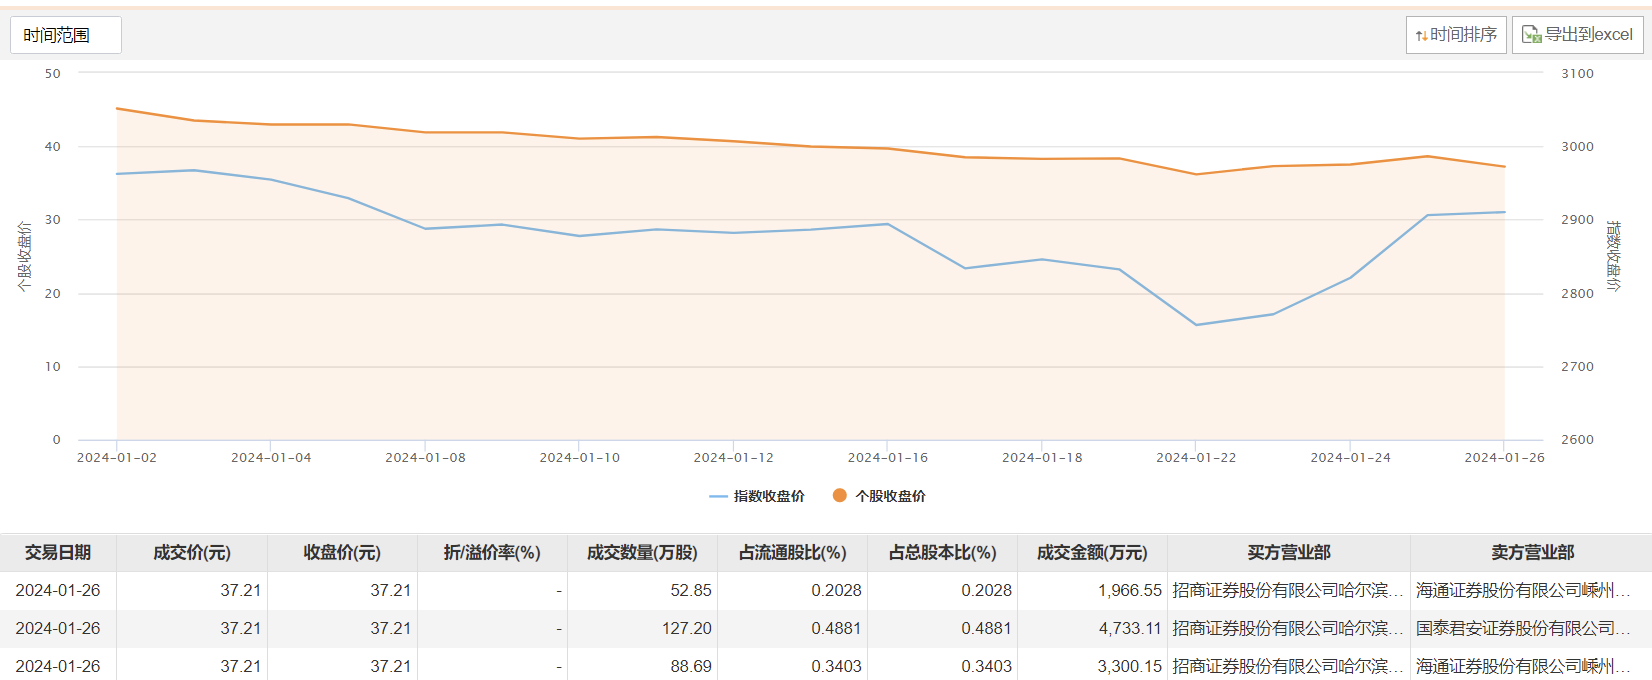Click the blue index line's lowest point
The image size is (1652, 680).
[x=1196, y=325]
